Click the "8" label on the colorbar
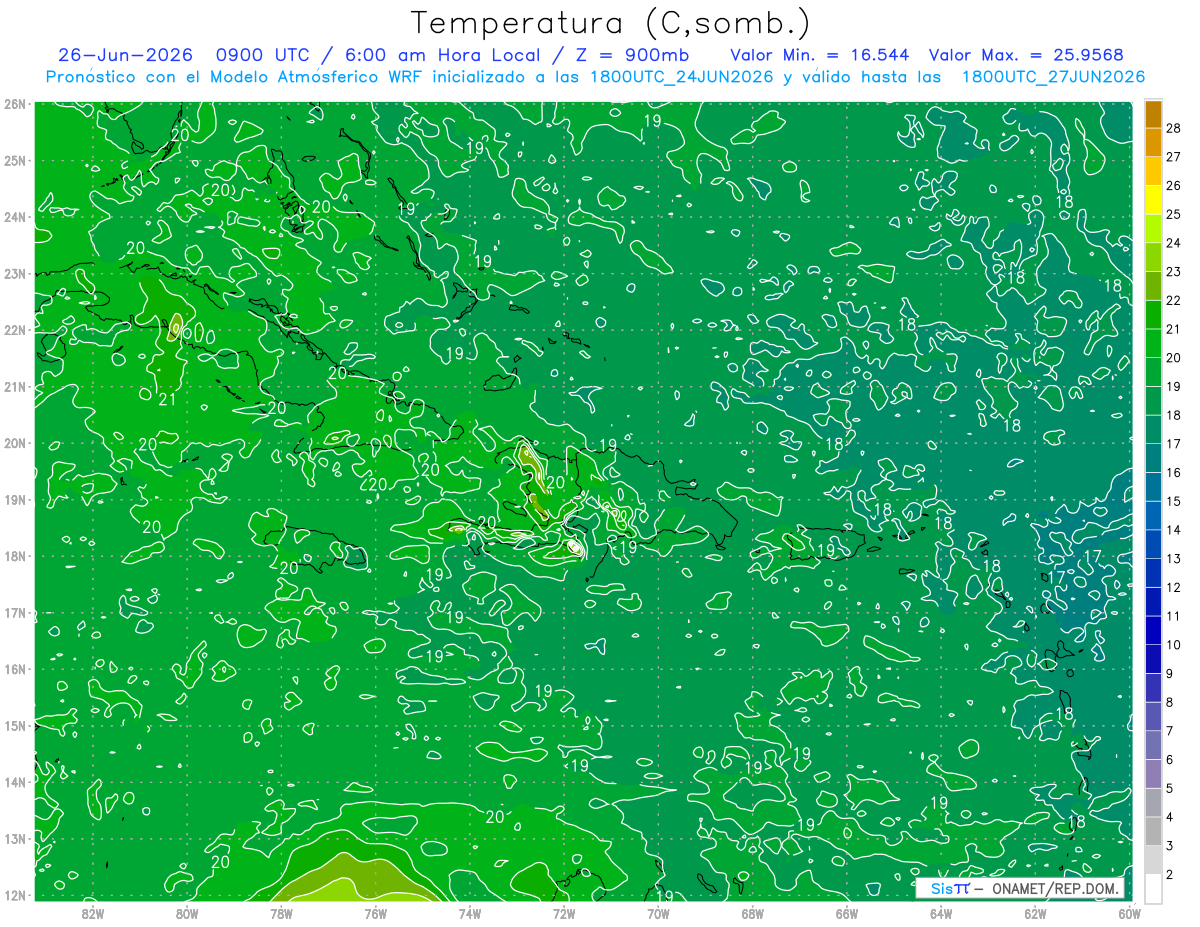The image size is (1200, 927). 1171,702
